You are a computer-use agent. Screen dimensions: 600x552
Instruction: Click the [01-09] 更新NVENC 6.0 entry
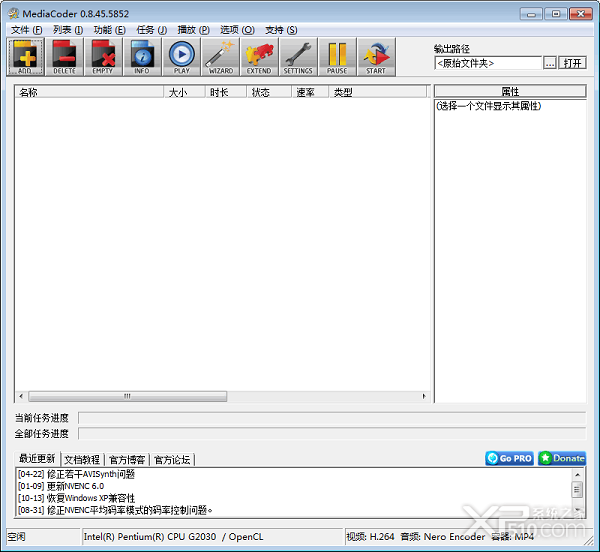(61, 486)
